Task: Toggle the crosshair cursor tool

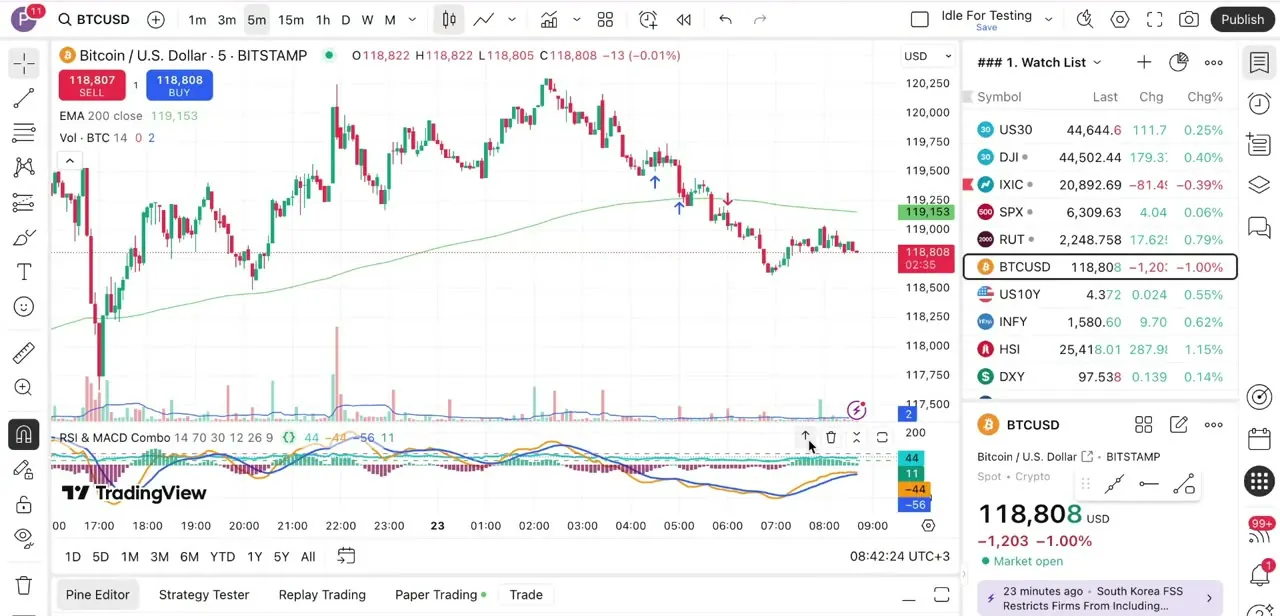Action: (x=24, y=64)
